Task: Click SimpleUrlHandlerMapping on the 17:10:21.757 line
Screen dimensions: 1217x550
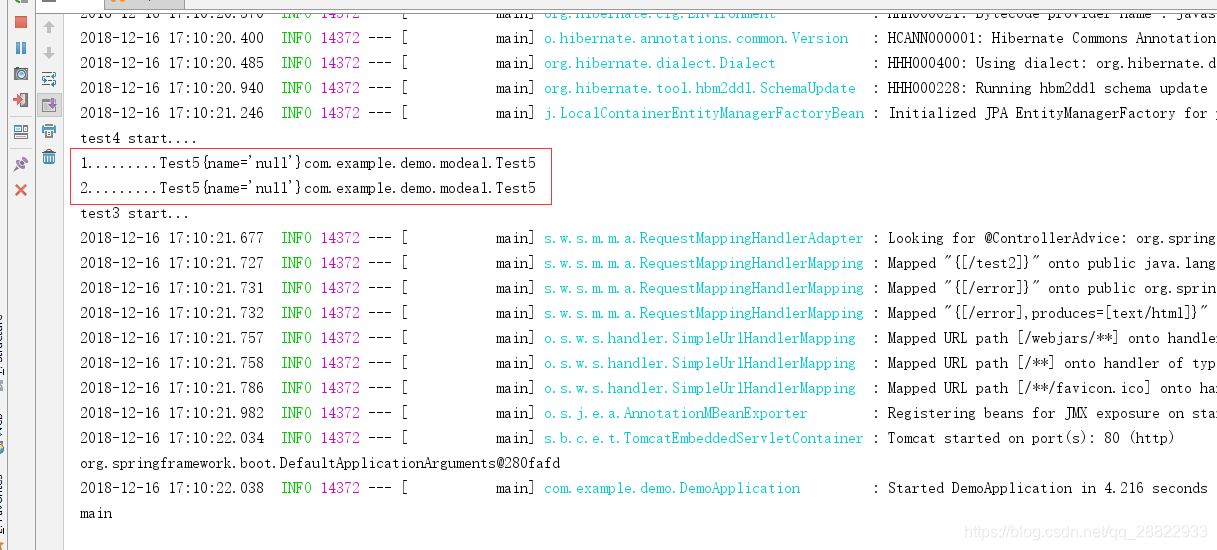Action: click(x=700, y=338)
